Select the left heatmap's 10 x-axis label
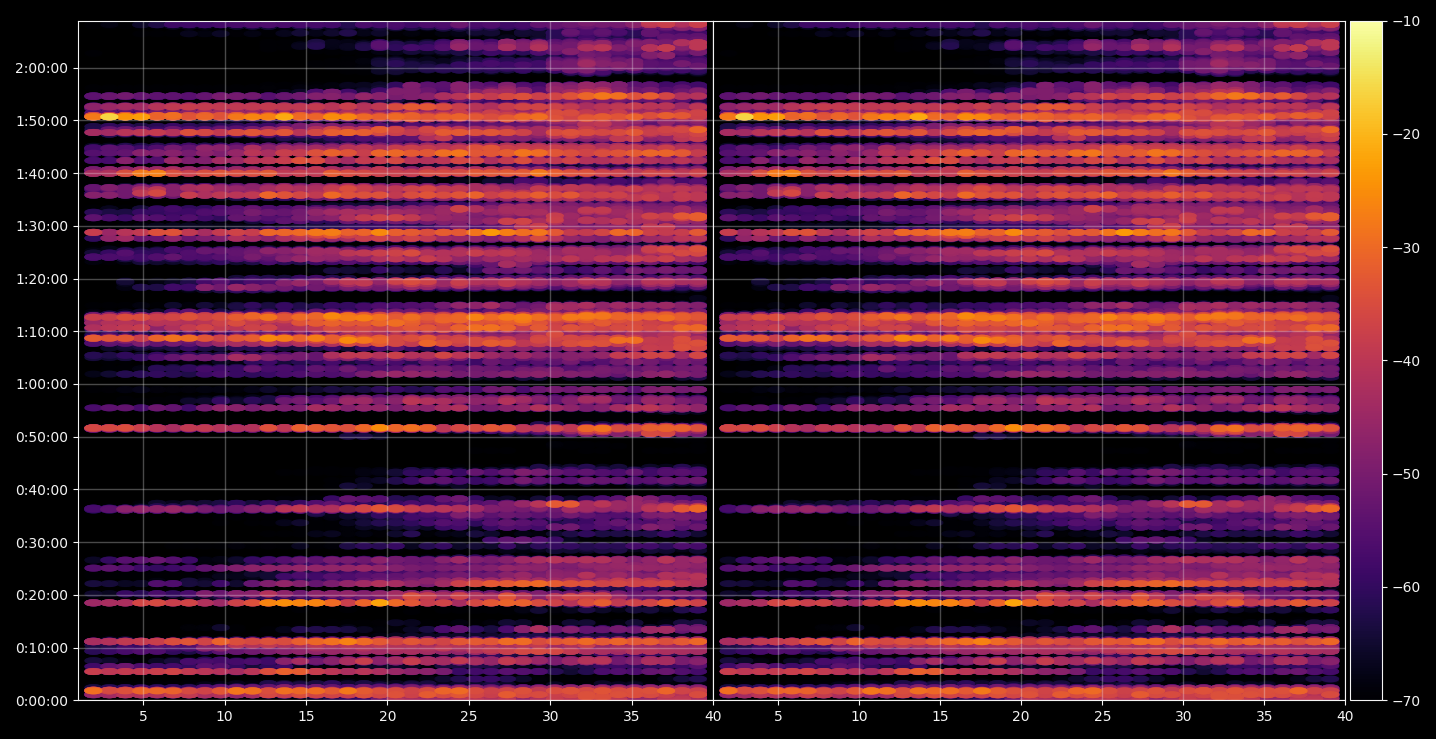The width and height of the screenshot is (1436, 739). 225,716
